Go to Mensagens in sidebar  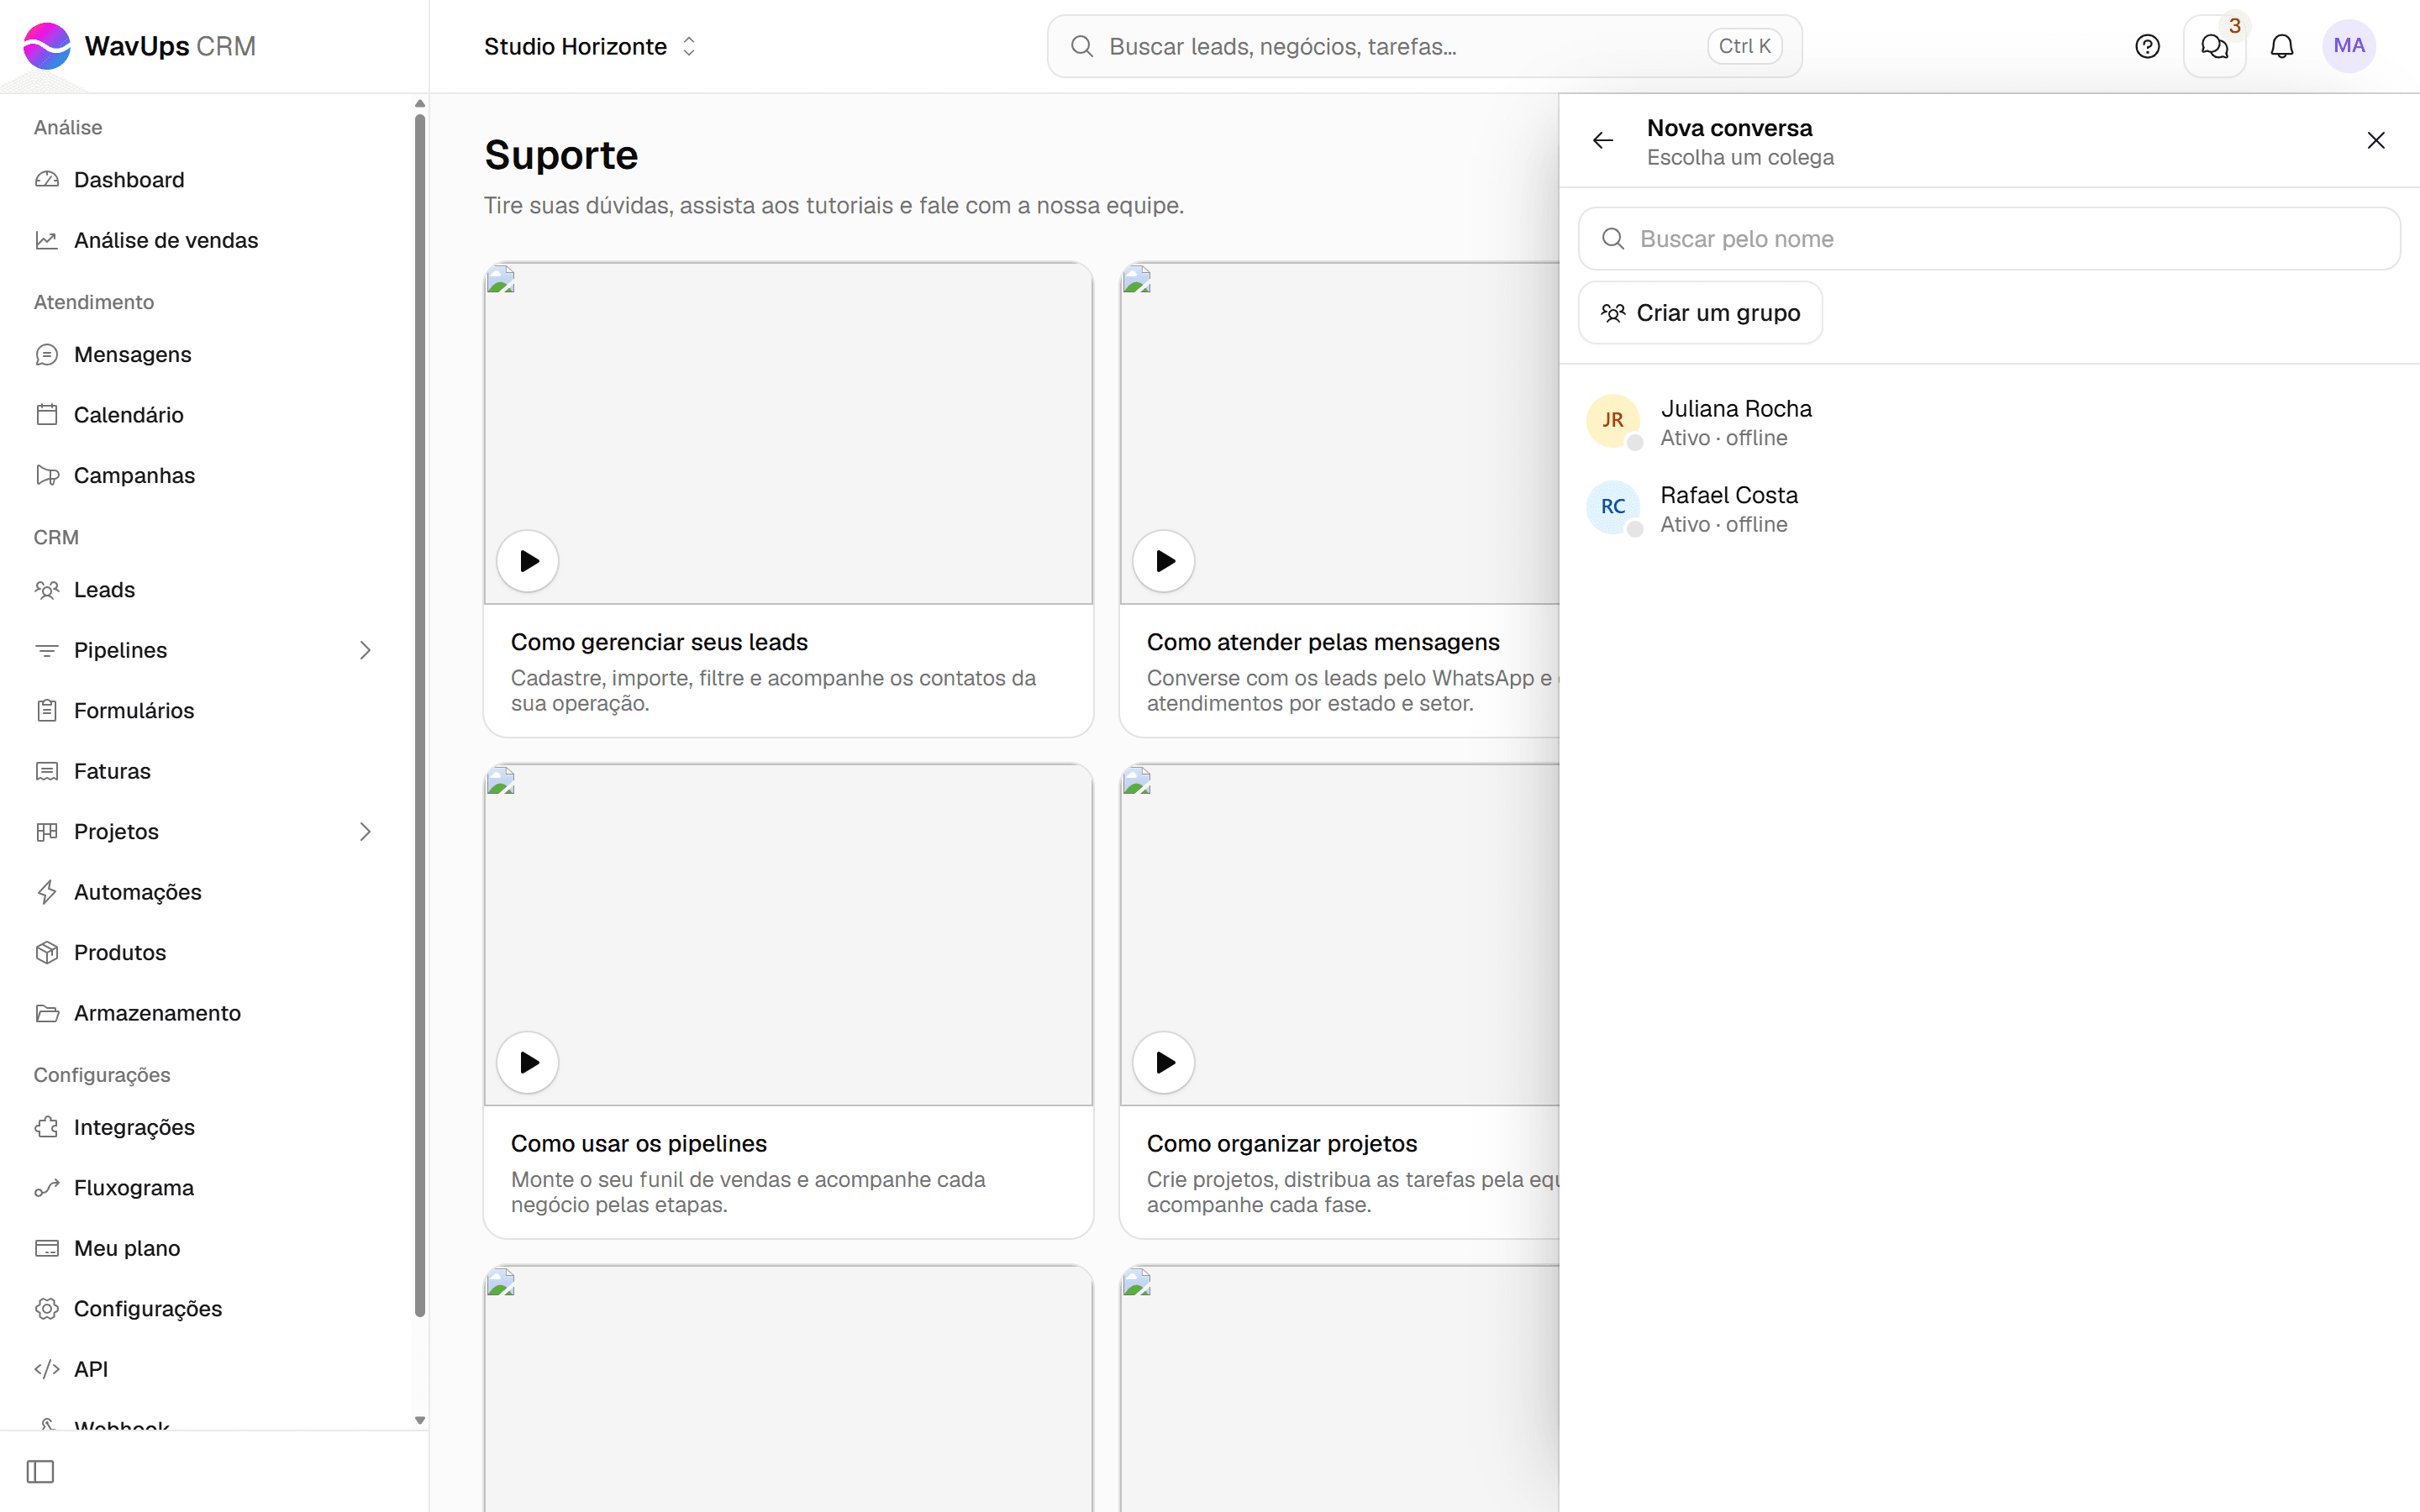[206, 355]
